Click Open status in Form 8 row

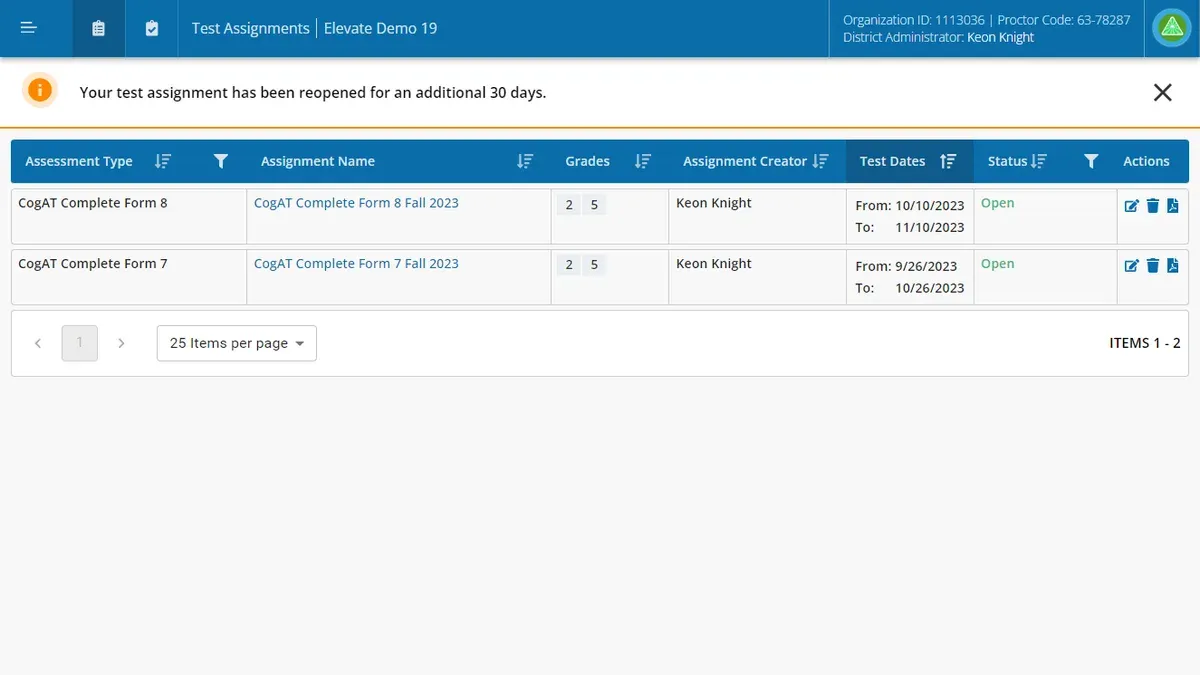(x=997, y=203)
